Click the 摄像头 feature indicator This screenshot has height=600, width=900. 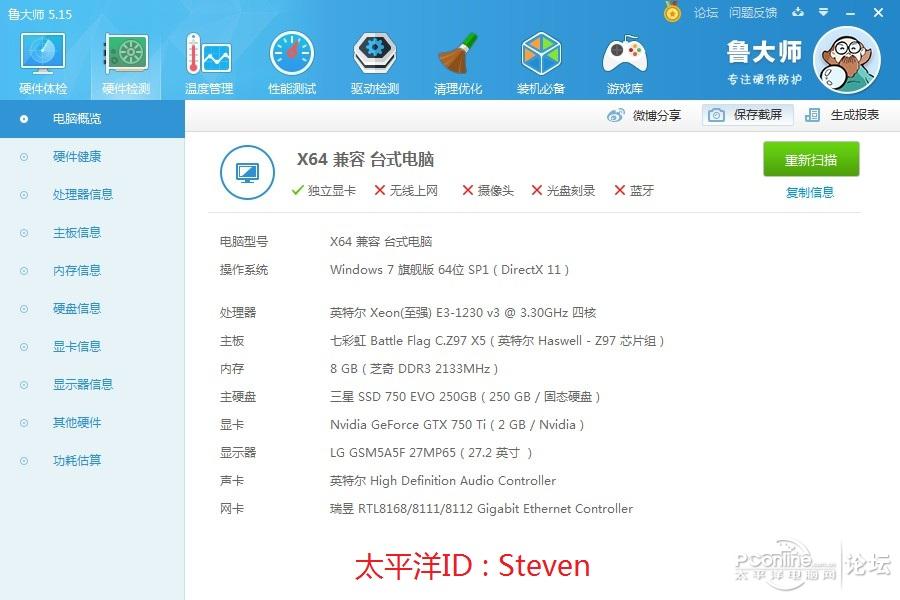click(488, 191)
